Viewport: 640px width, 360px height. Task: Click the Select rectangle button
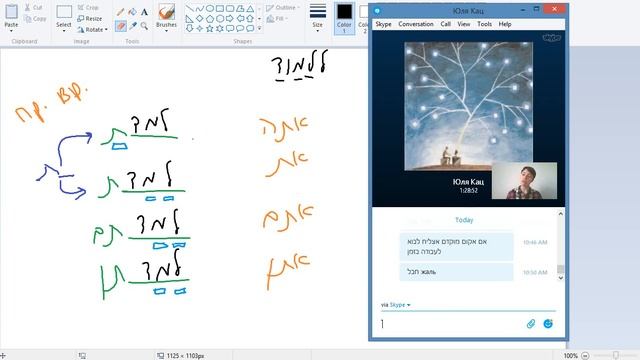point(64,12)
